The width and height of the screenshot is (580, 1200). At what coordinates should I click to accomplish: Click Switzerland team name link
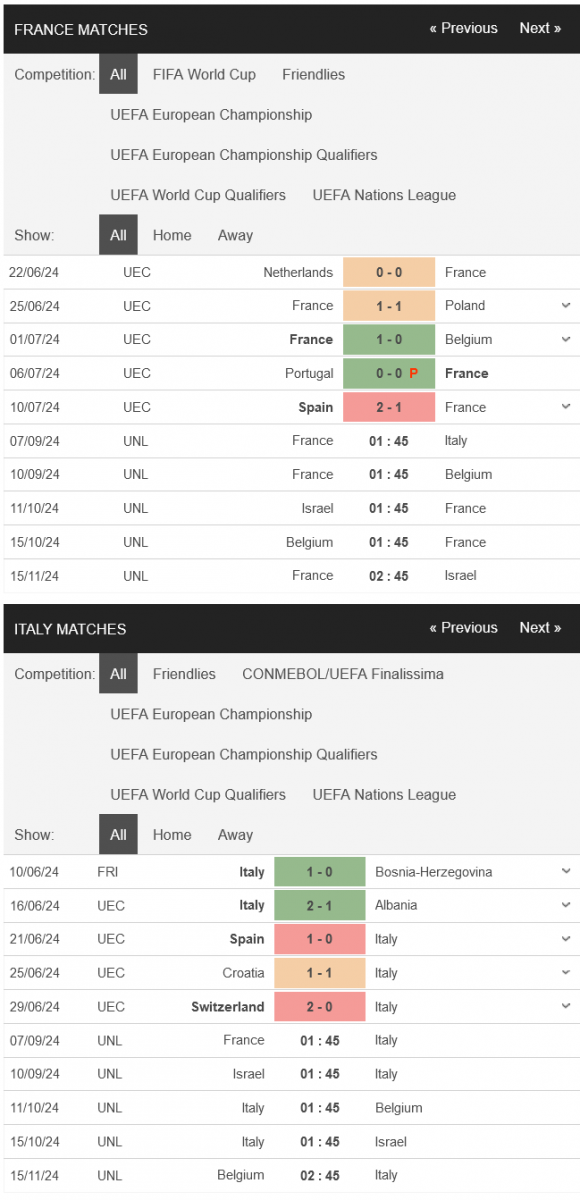[x=228, y=1007]
